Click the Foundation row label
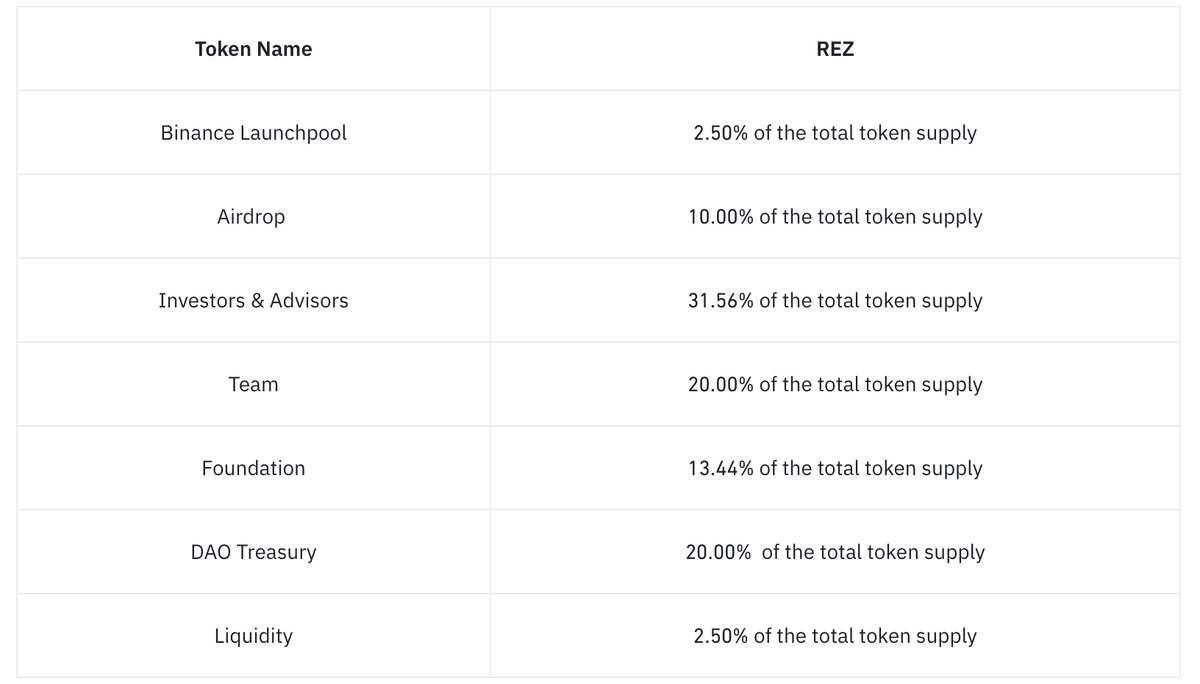This screenshot has width=1200, height=684. click(253, 468)
